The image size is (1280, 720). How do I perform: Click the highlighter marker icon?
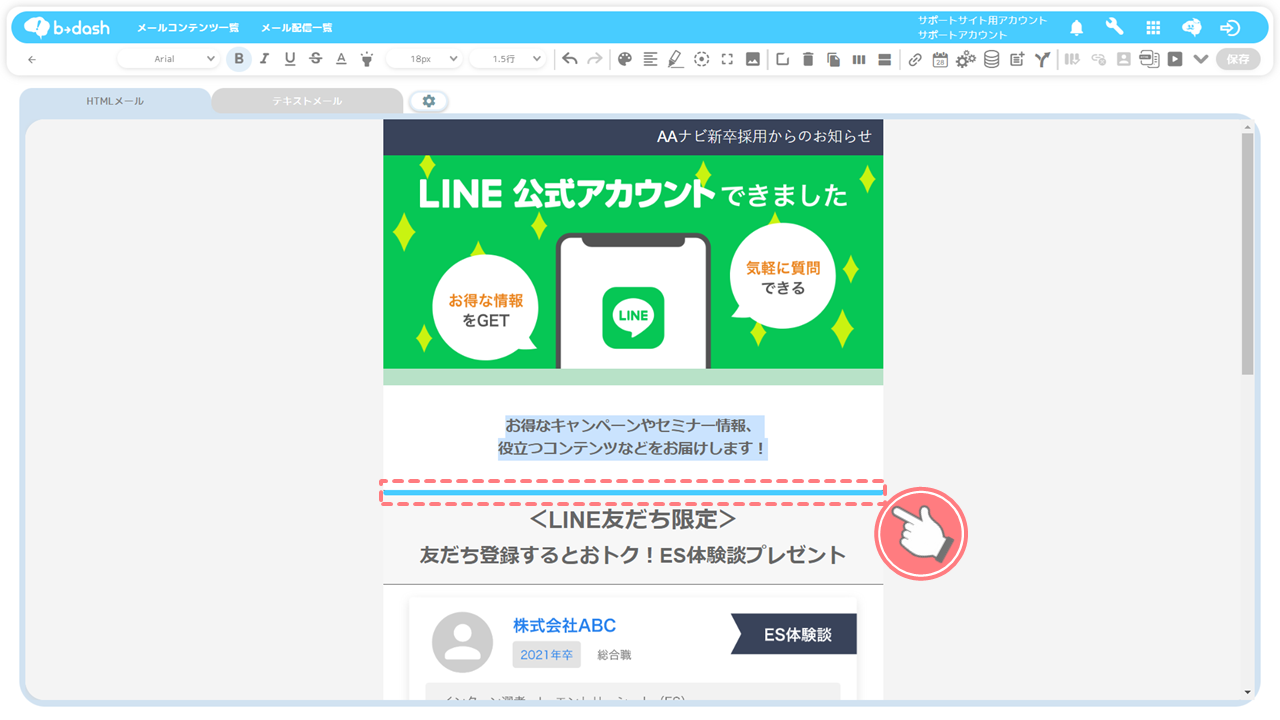pyautogui.click(x=367, y=59)
